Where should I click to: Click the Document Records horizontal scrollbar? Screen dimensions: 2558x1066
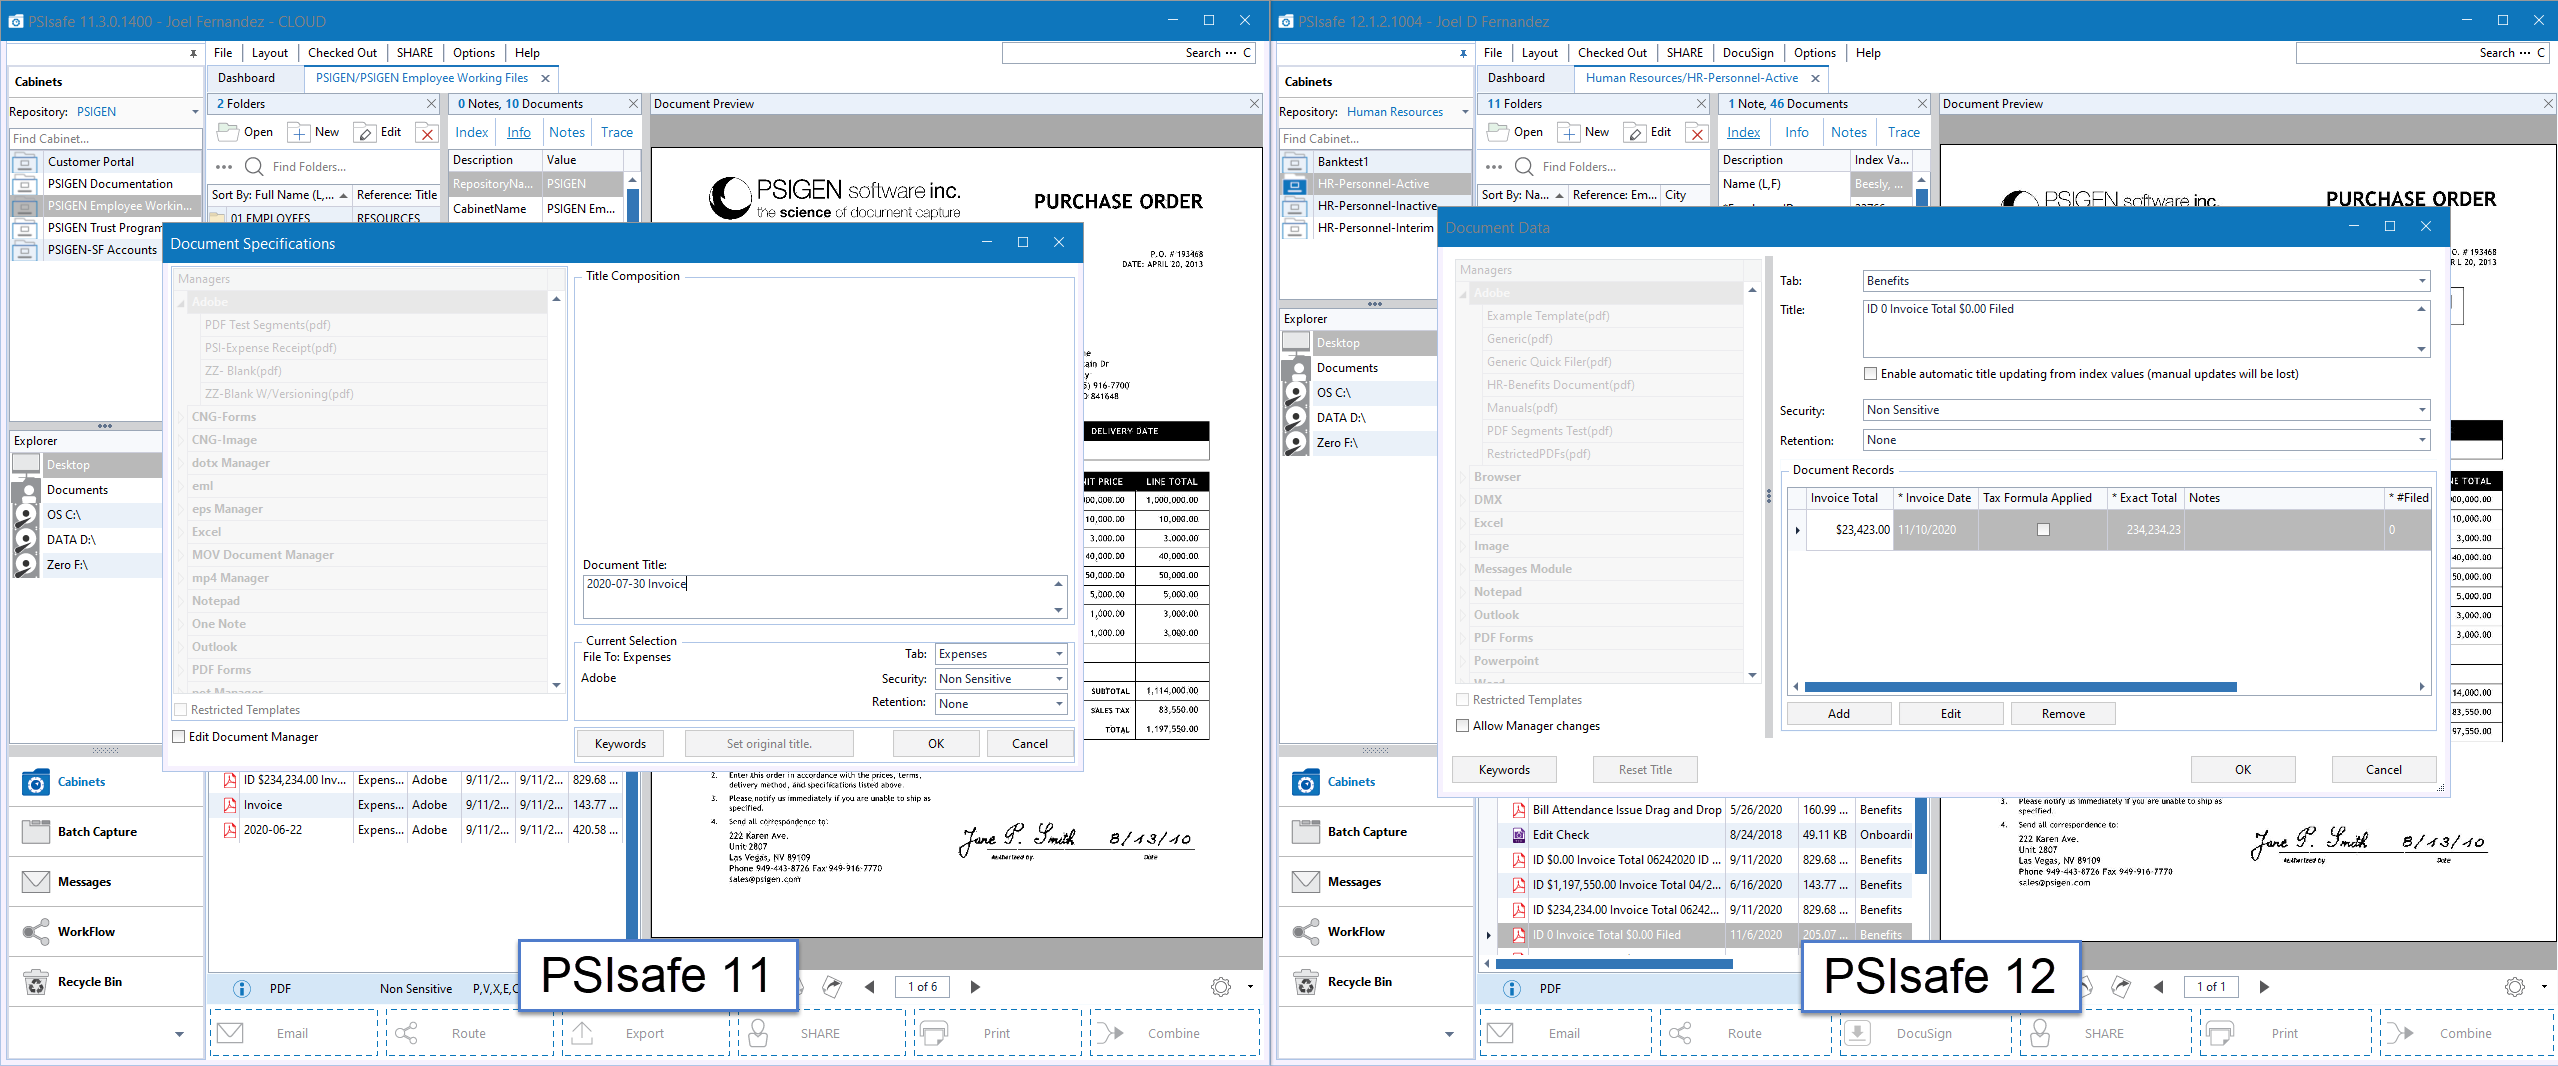(2020, 687)
